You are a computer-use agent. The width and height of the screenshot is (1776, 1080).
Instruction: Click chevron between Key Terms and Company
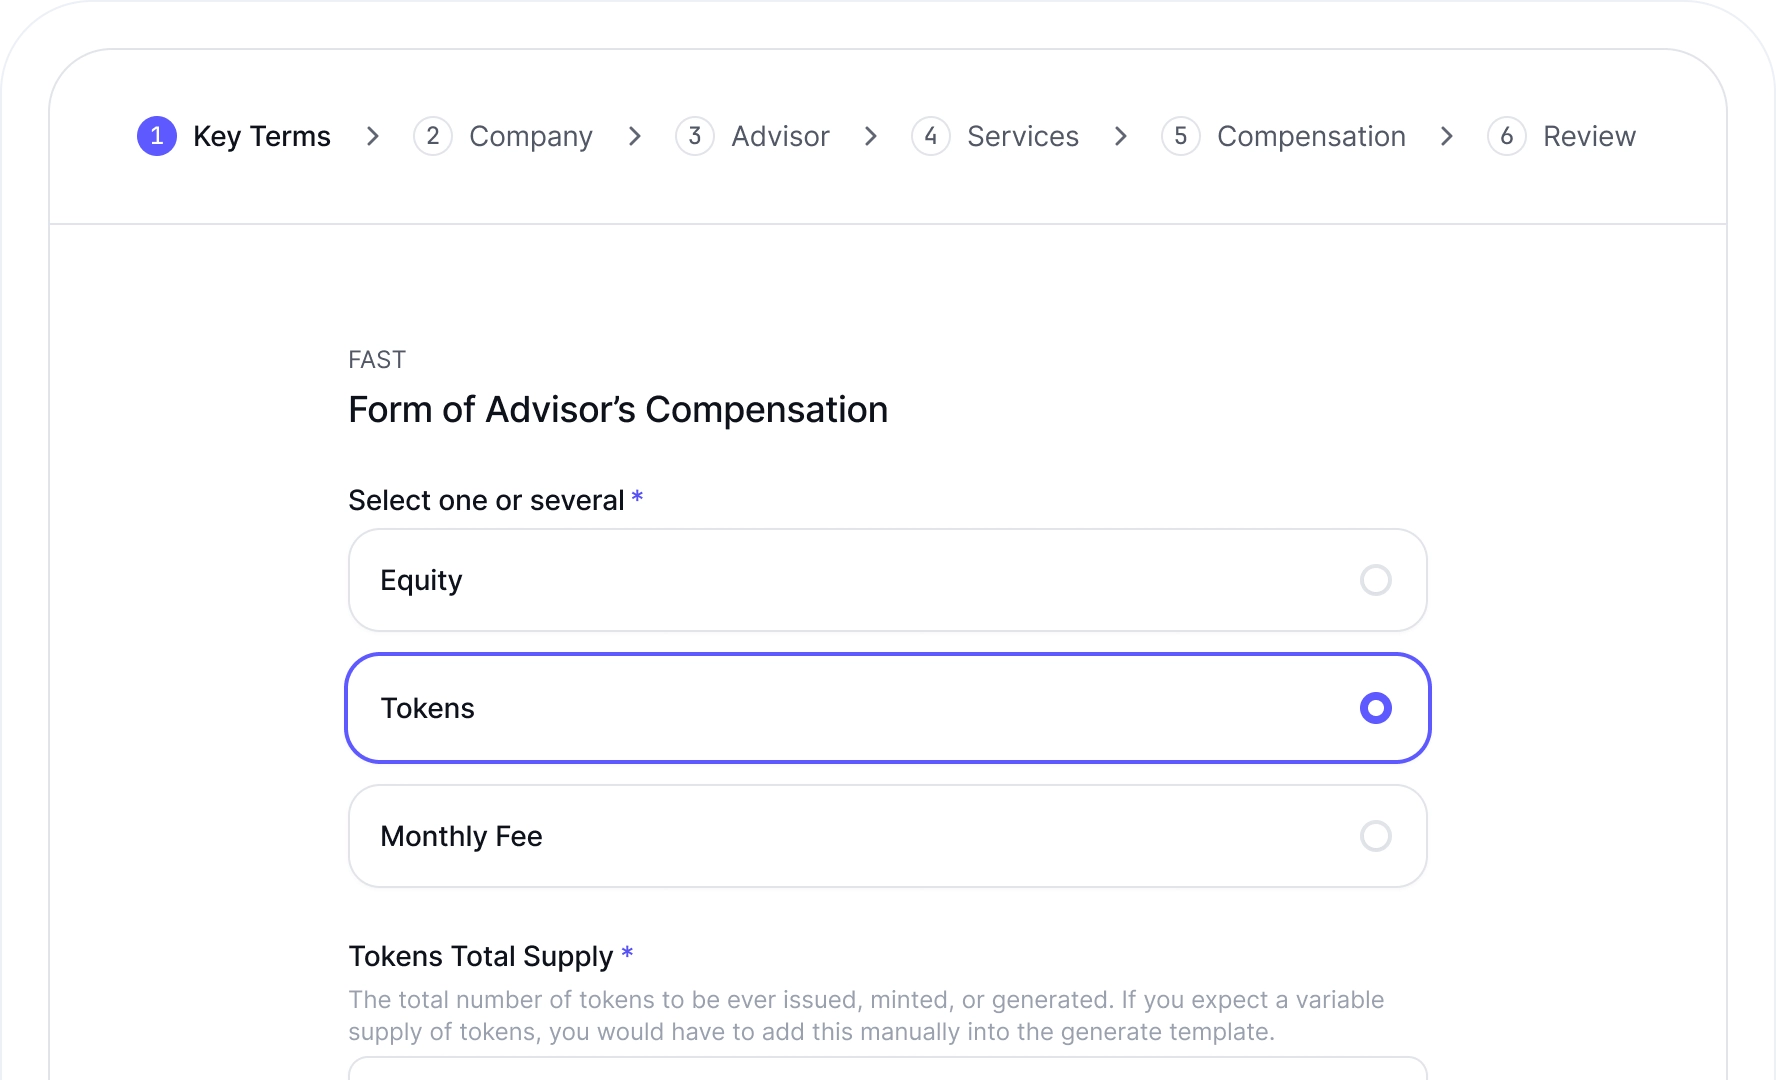373,136
